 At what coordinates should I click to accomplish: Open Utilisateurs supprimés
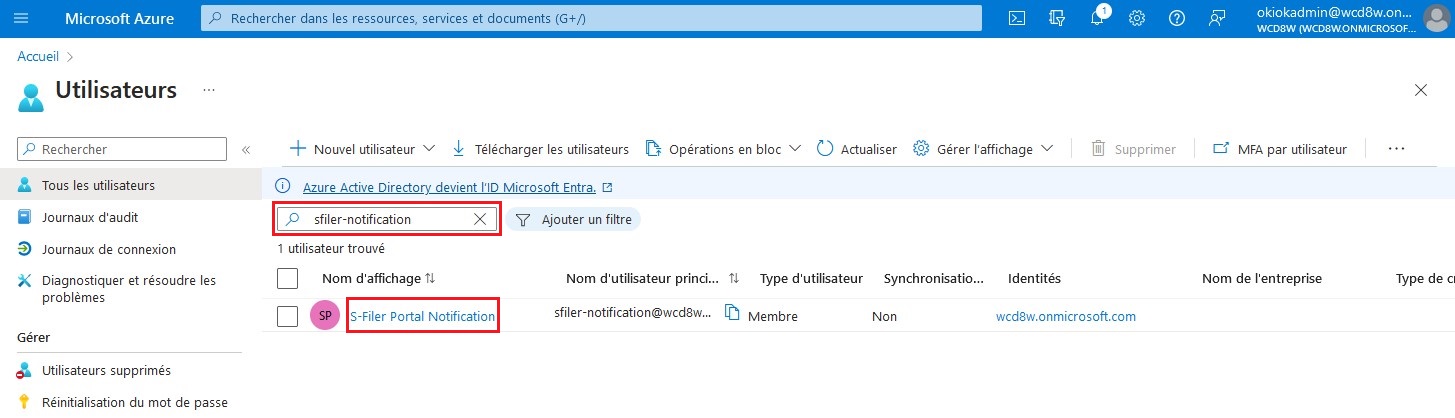click(106, 370)
